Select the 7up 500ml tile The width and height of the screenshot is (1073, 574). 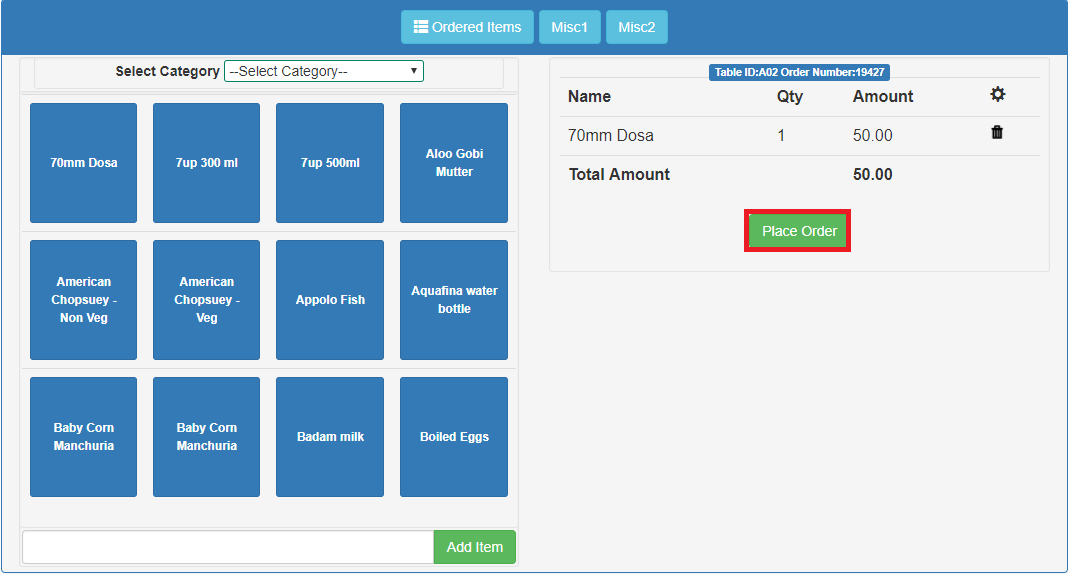(x=330, y=163)
